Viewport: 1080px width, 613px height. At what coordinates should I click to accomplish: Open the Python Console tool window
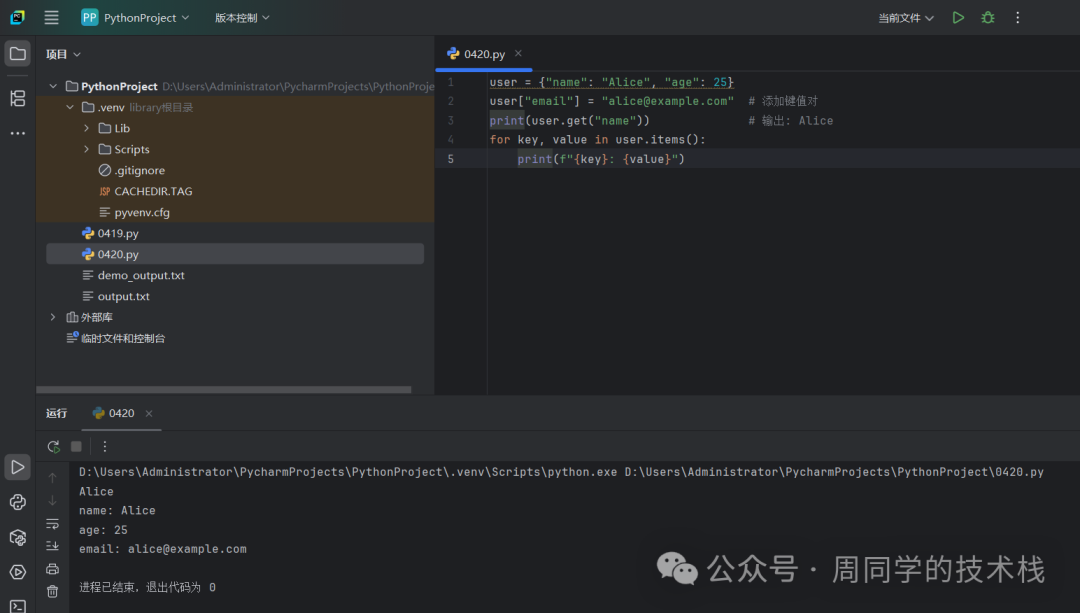[18, 502]
